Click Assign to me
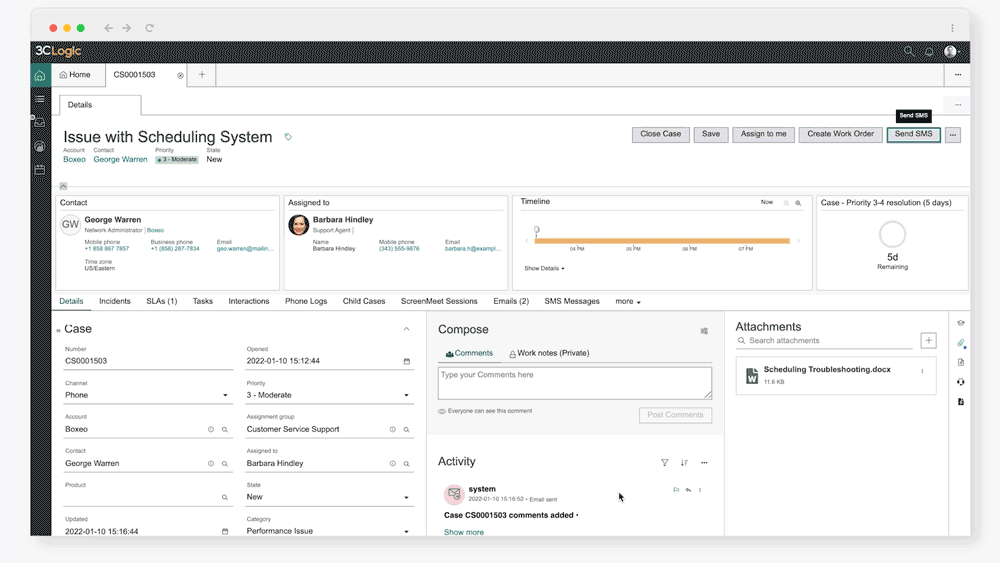Viewport: 1000px width, 563px height. [763, 135]
